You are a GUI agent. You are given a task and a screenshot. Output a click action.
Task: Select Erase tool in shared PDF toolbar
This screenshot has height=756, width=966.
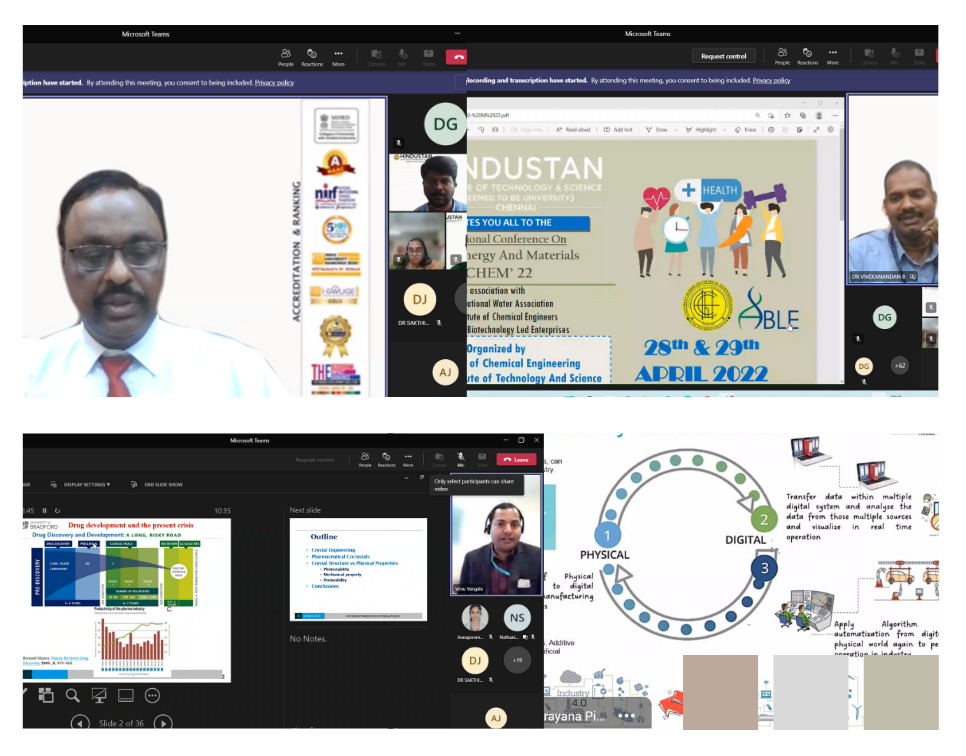click(745, 130)
